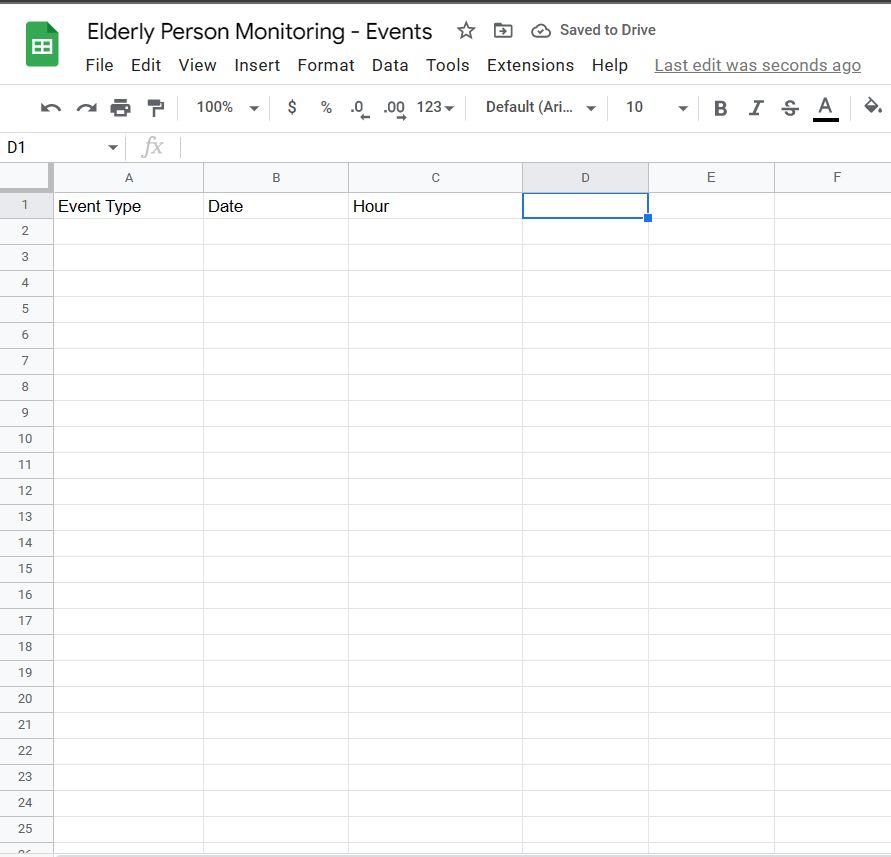Open the Format menu
Screen dimensions: 891x857
click(326, 65)
